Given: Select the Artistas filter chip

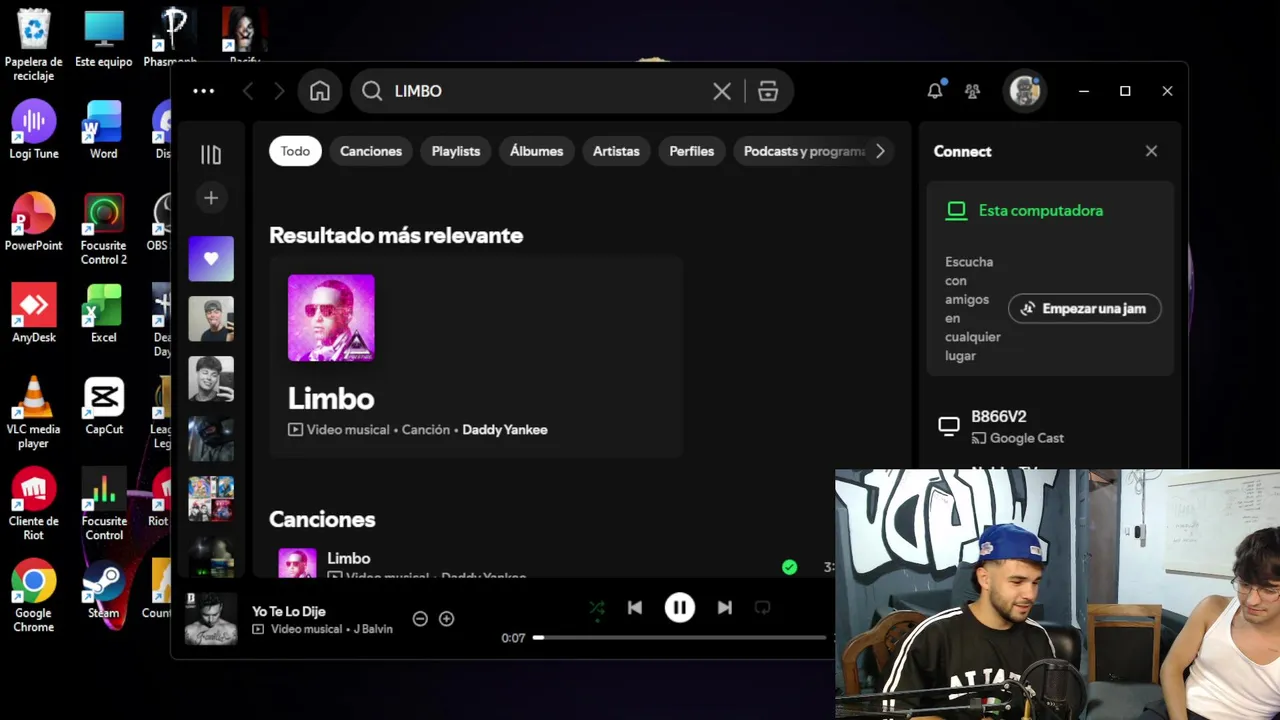Looking at the screenshot, I should 616,151.
